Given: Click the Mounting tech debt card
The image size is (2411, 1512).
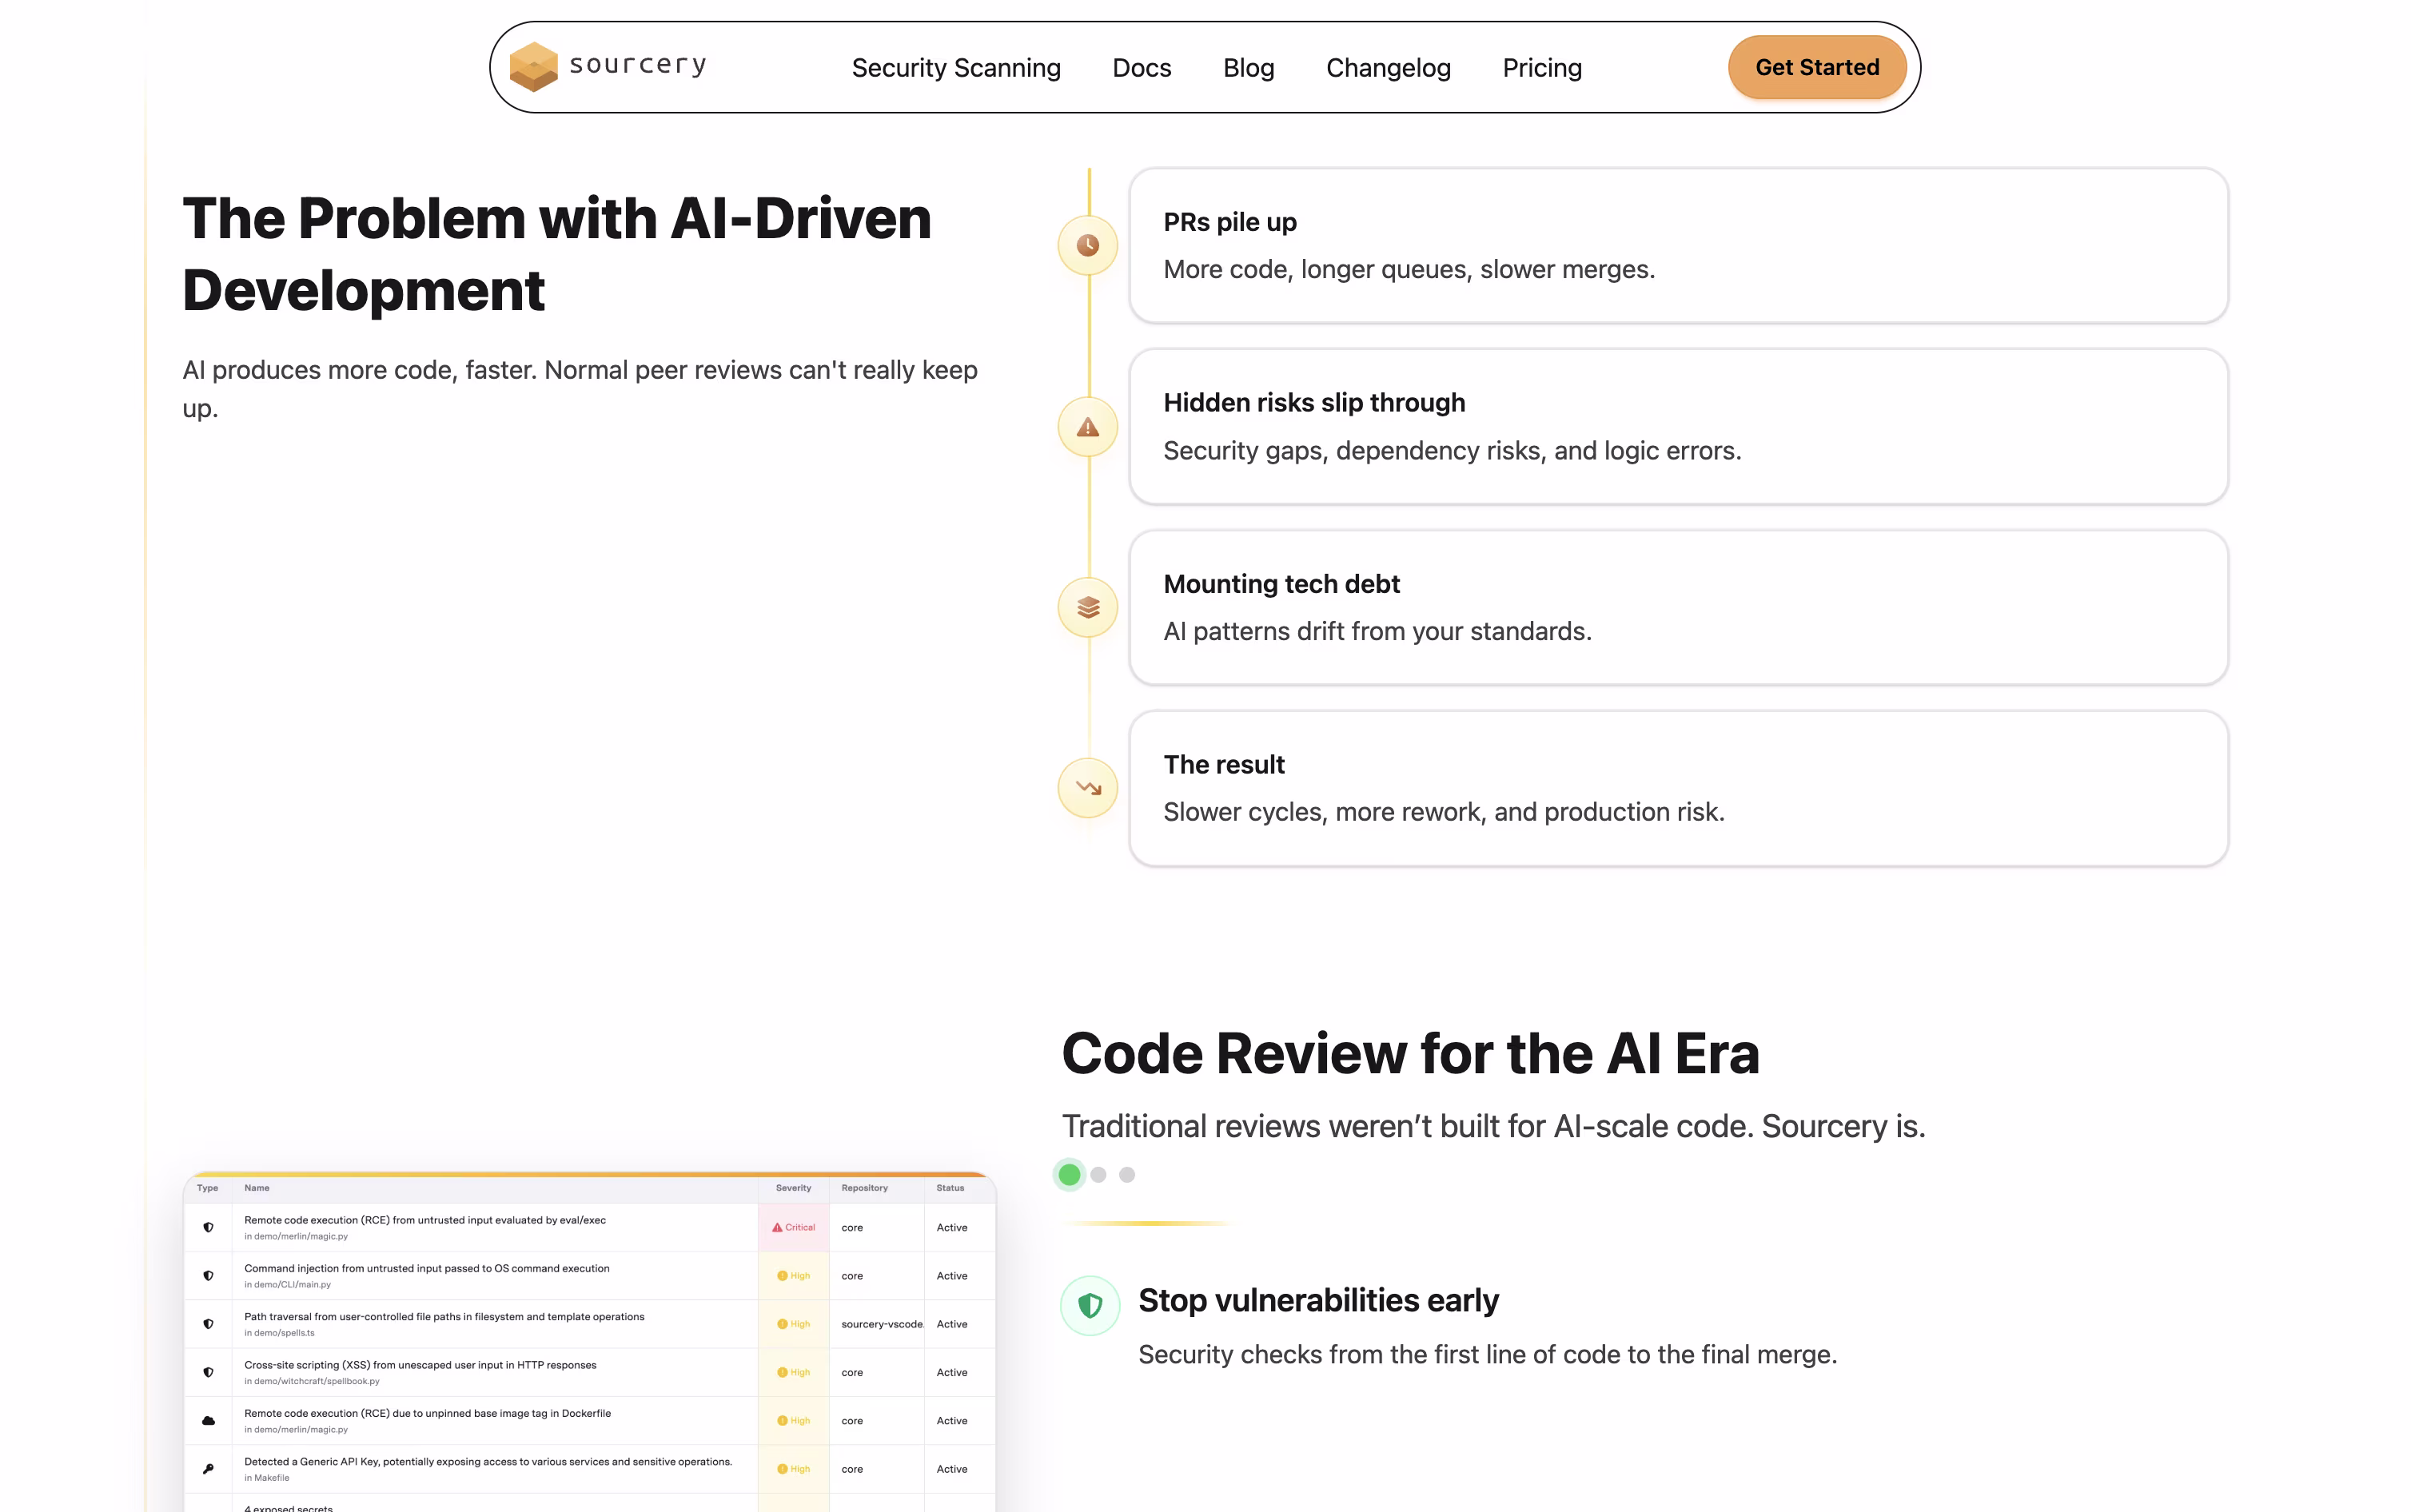Looking at the screenshot, I should [x=1678, y=607].
